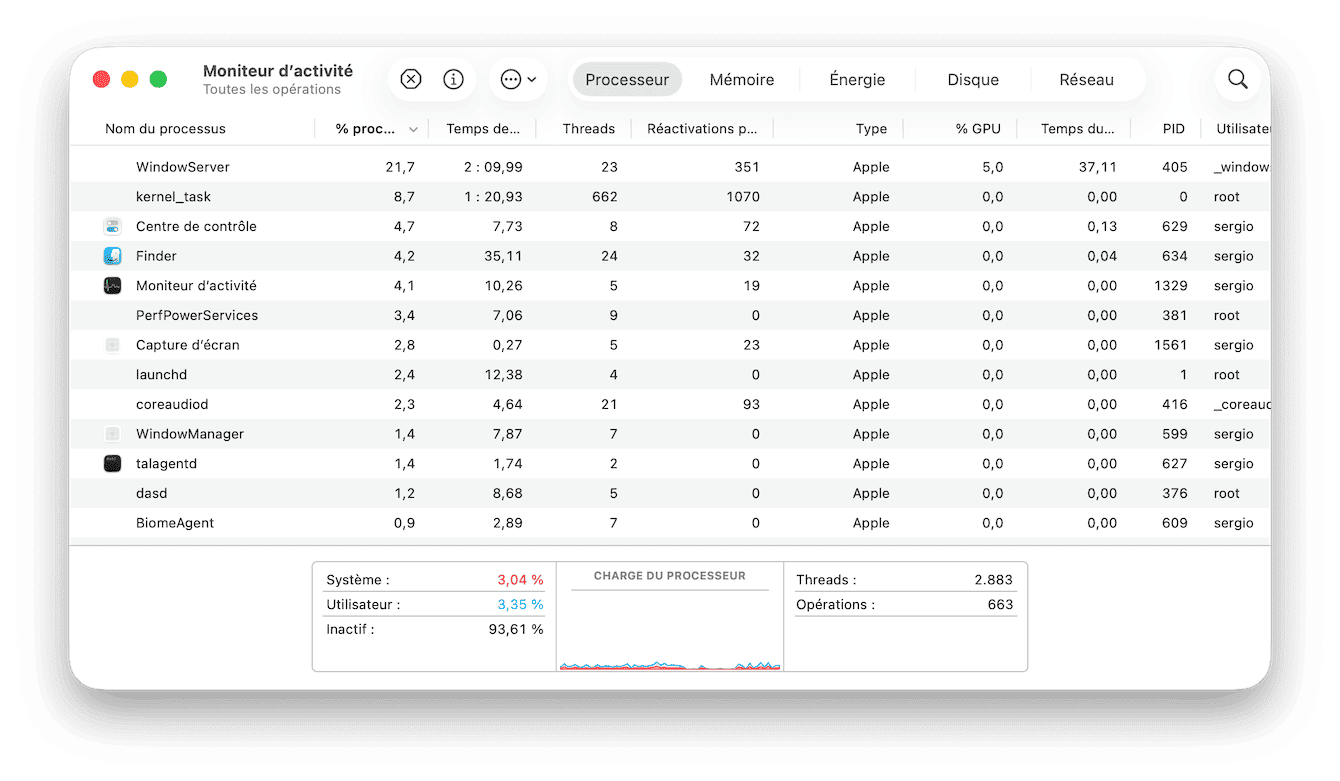
Task: Click the Finder process name text
Action: [156, 256]
